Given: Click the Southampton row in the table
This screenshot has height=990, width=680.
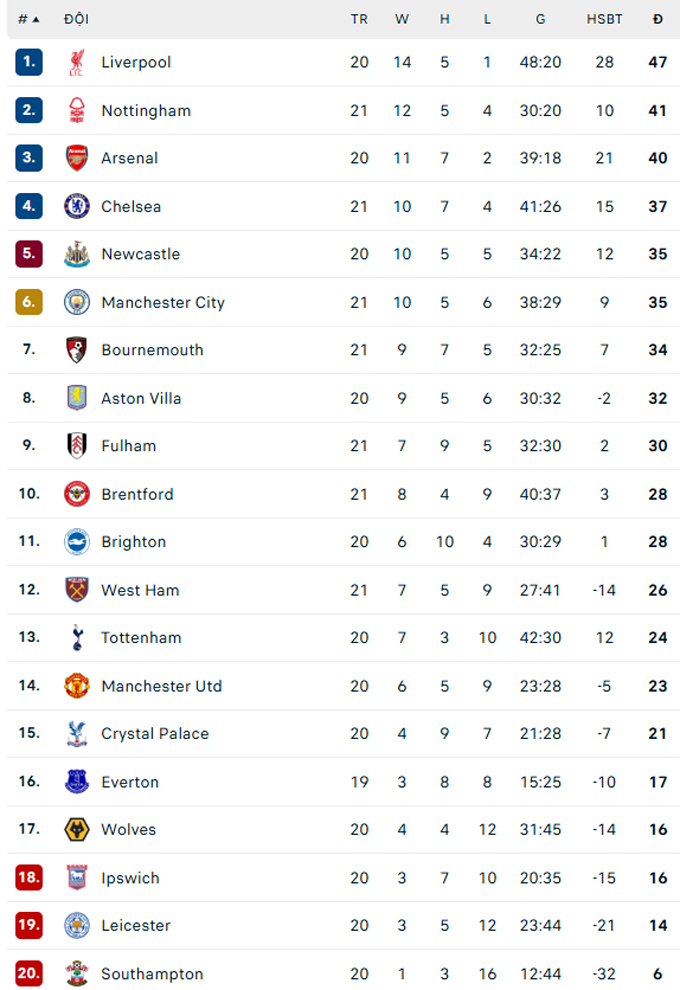Looking at the screenshot, I should tap(343, 972).
